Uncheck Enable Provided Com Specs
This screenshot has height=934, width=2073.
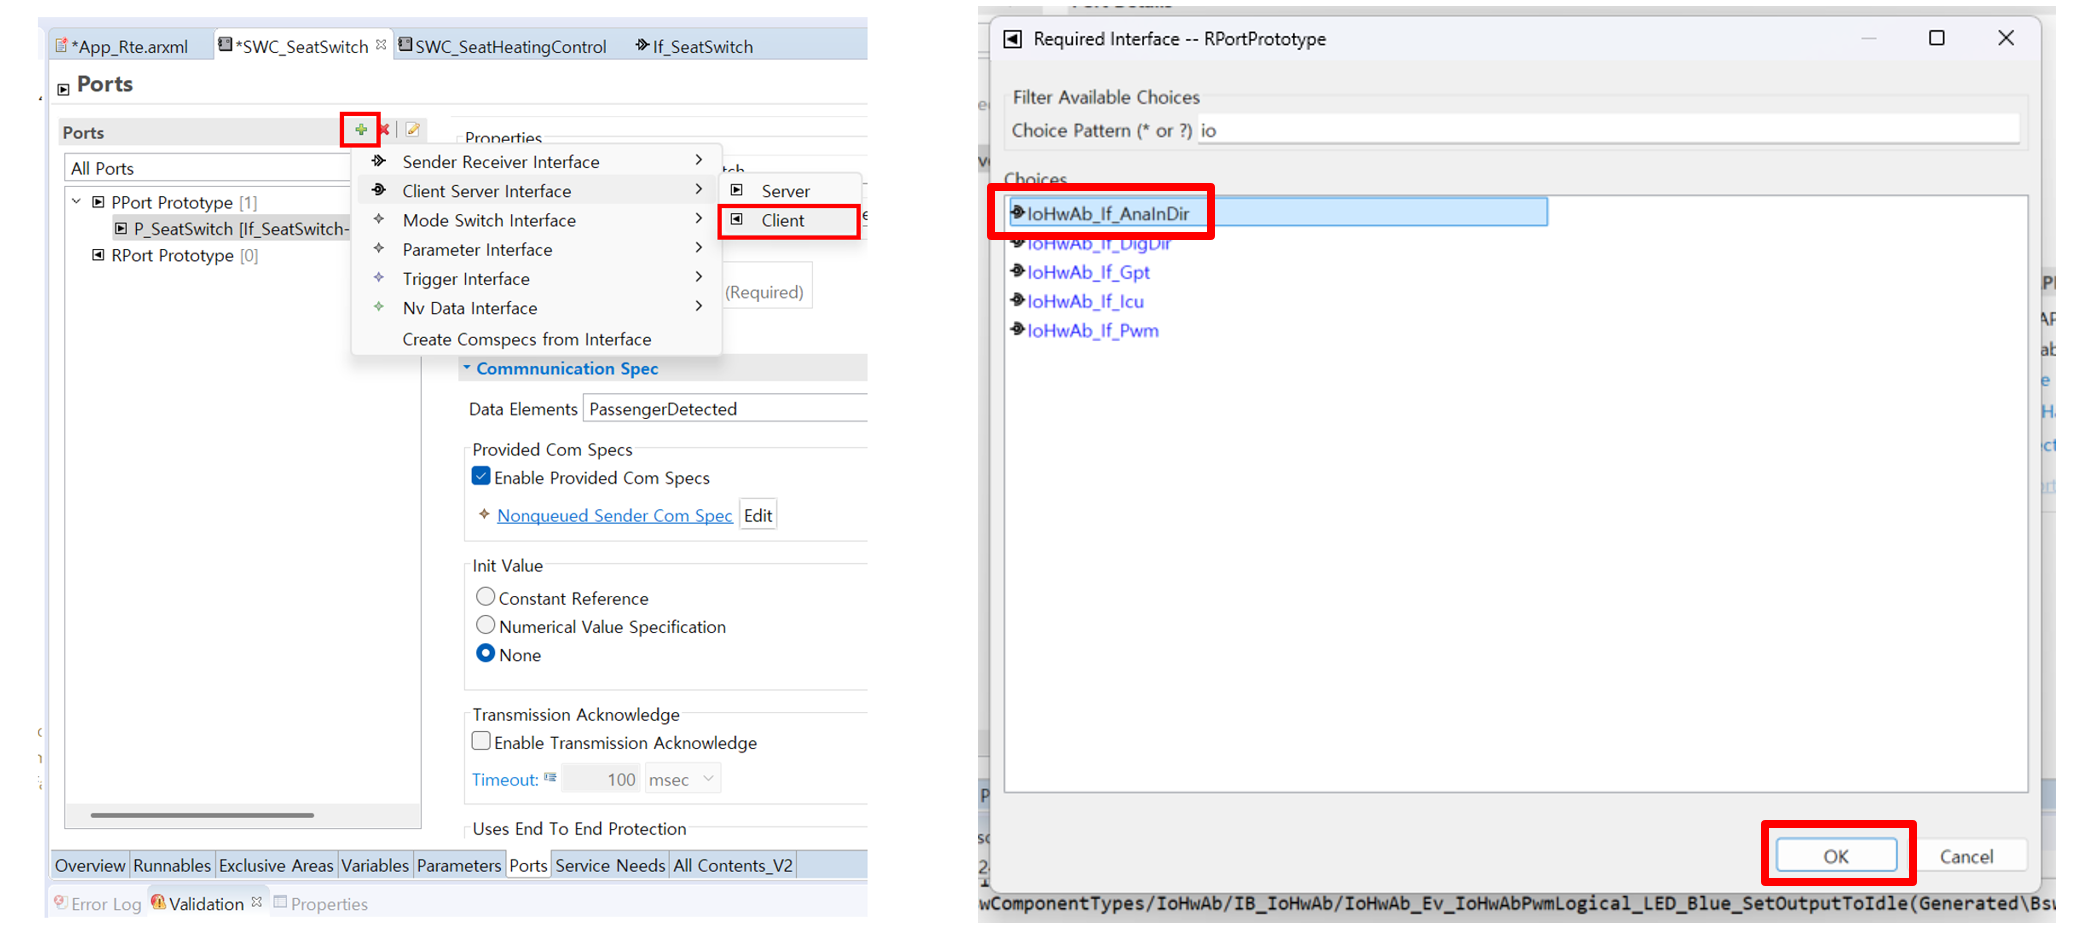(x=481, y=477)
